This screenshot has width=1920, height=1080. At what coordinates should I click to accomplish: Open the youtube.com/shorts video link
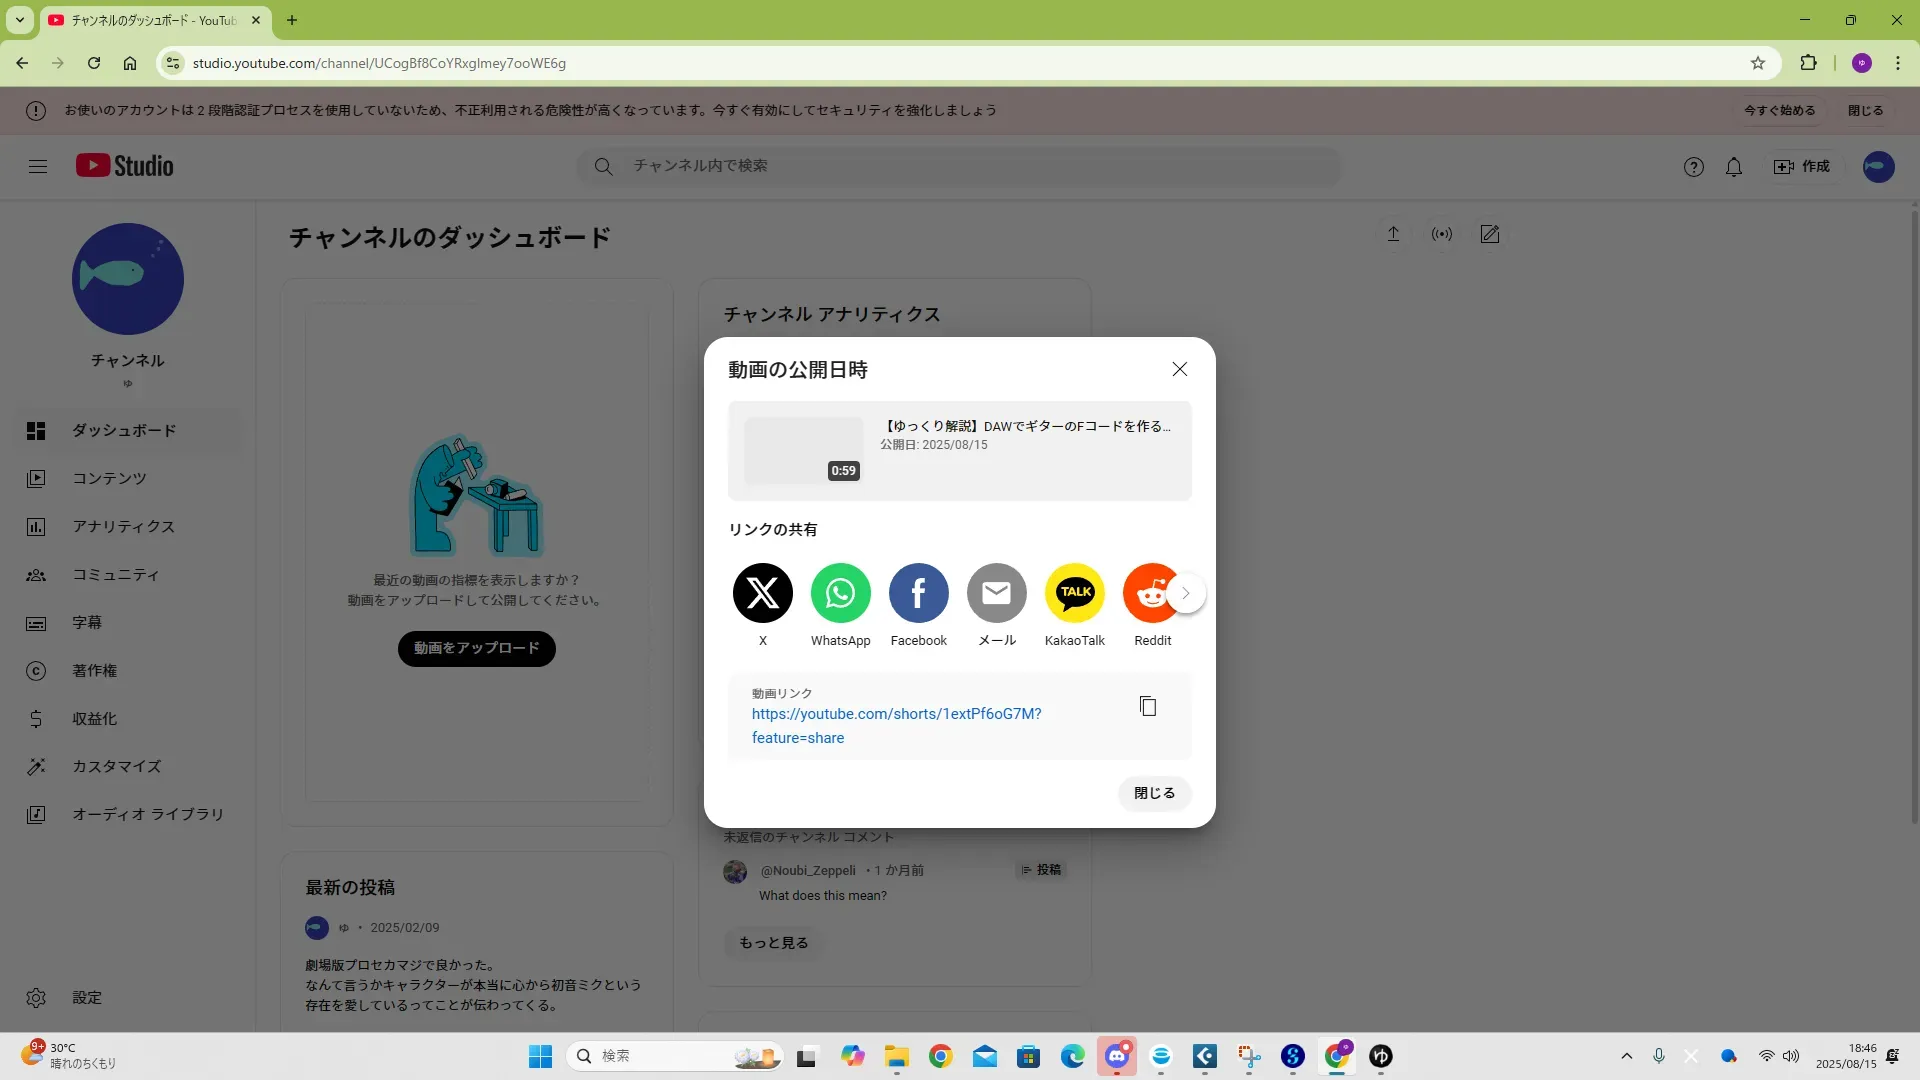coord(896,714)
